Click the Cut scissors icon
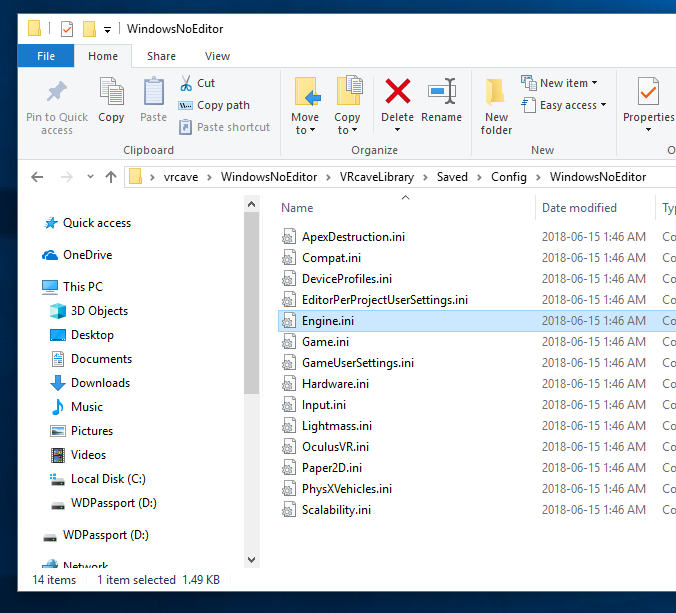The width and height of the screenshot is (676, 613). tap(186, 83)
